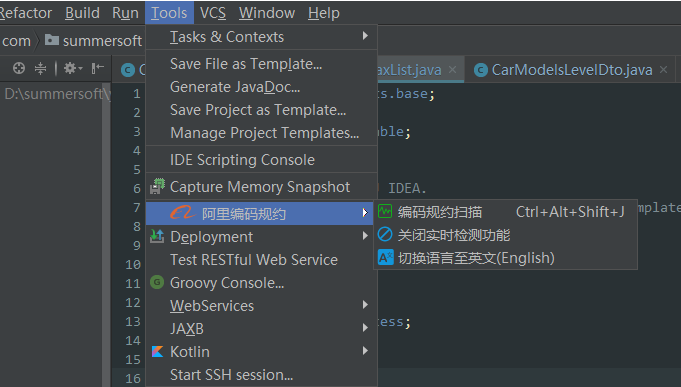Expand the Deployment submenu arrow
The image size is (681, 387).
365,236
